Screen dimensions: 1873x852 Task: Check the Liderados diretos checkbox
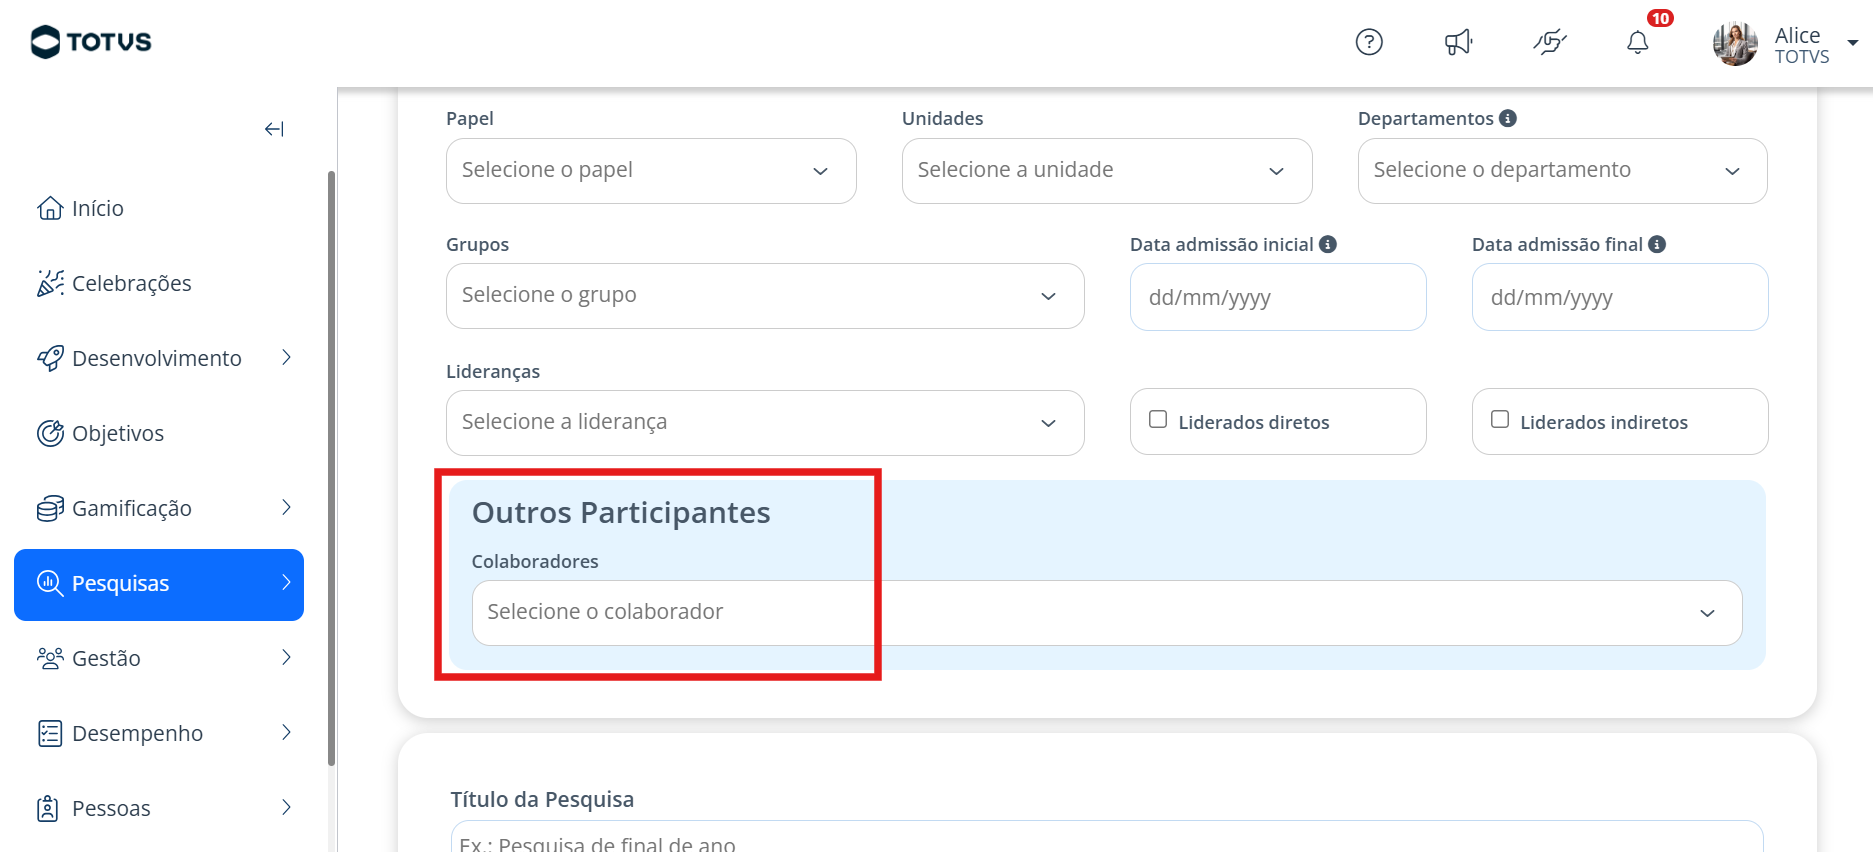point(1158,419)
